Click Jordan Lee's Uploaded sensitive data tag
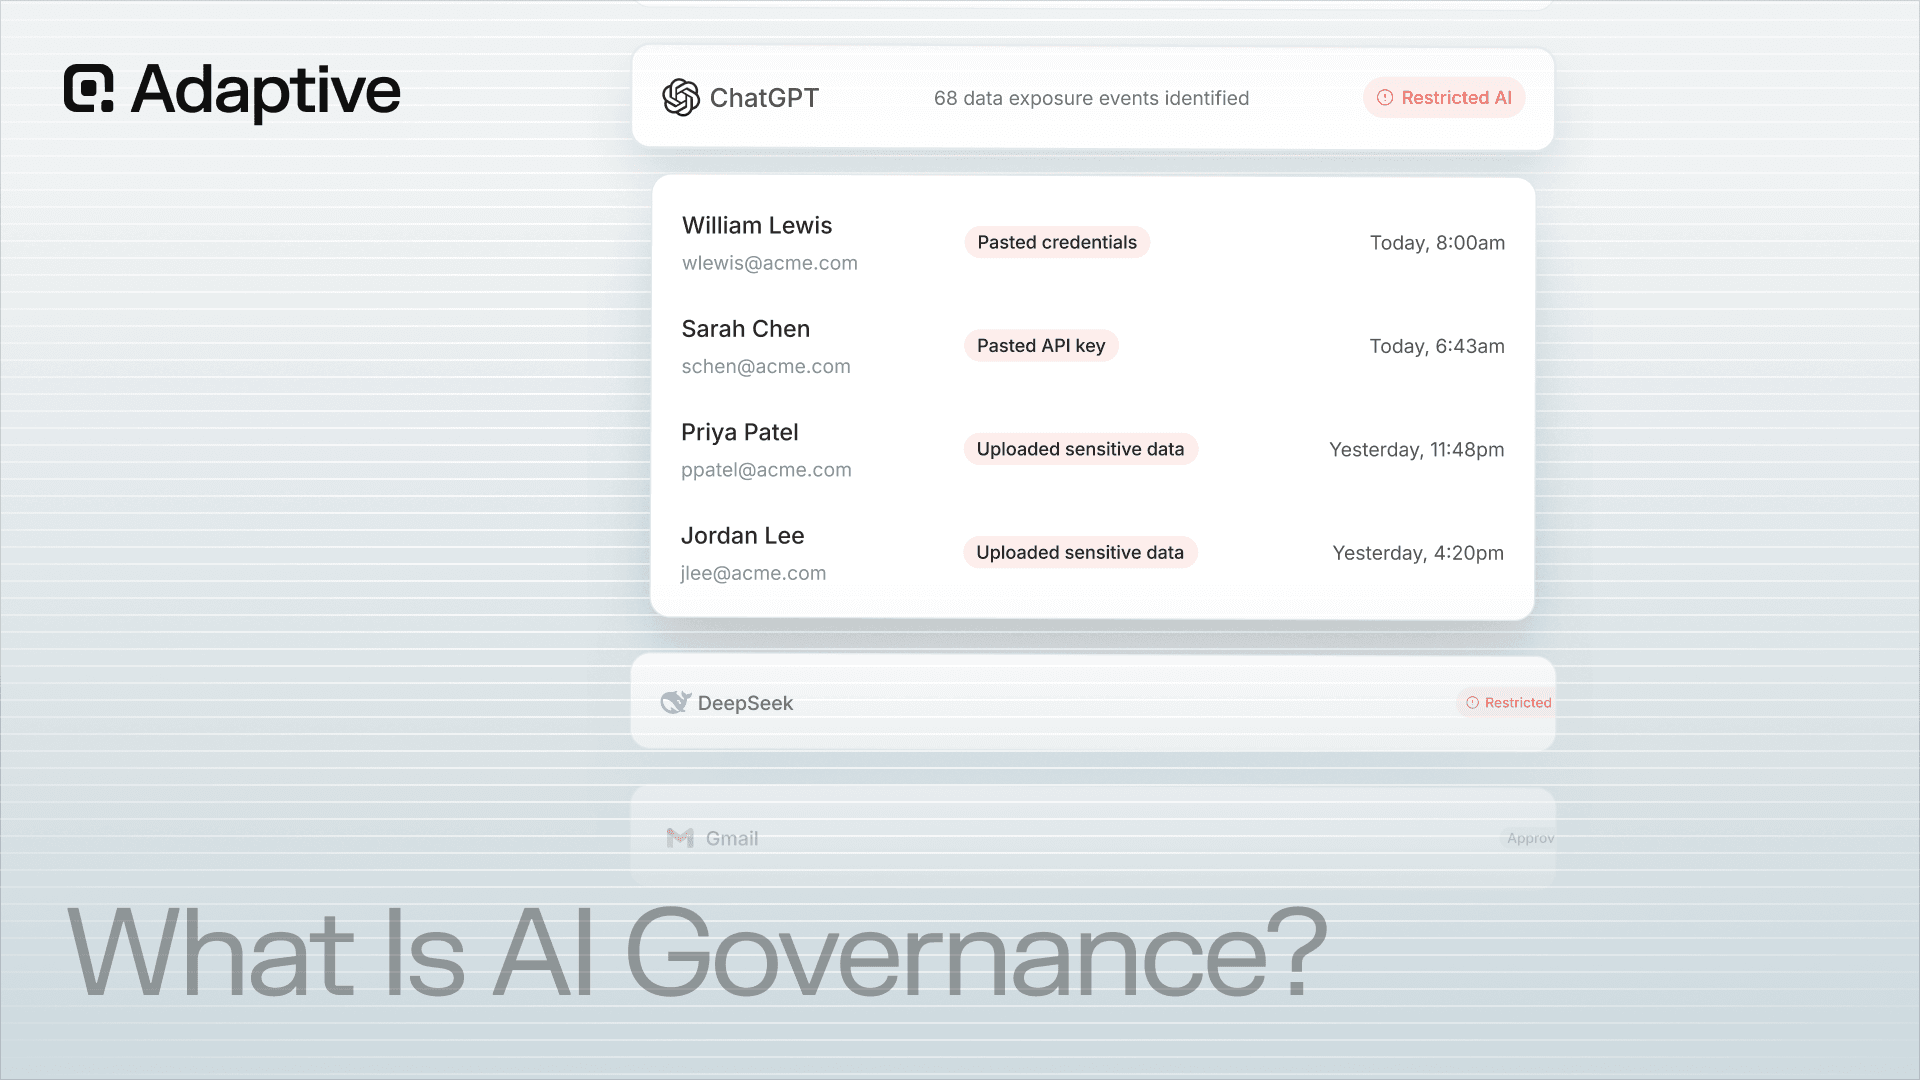This screenshot has height=1080, width=1920. [x=1080, y=552]
